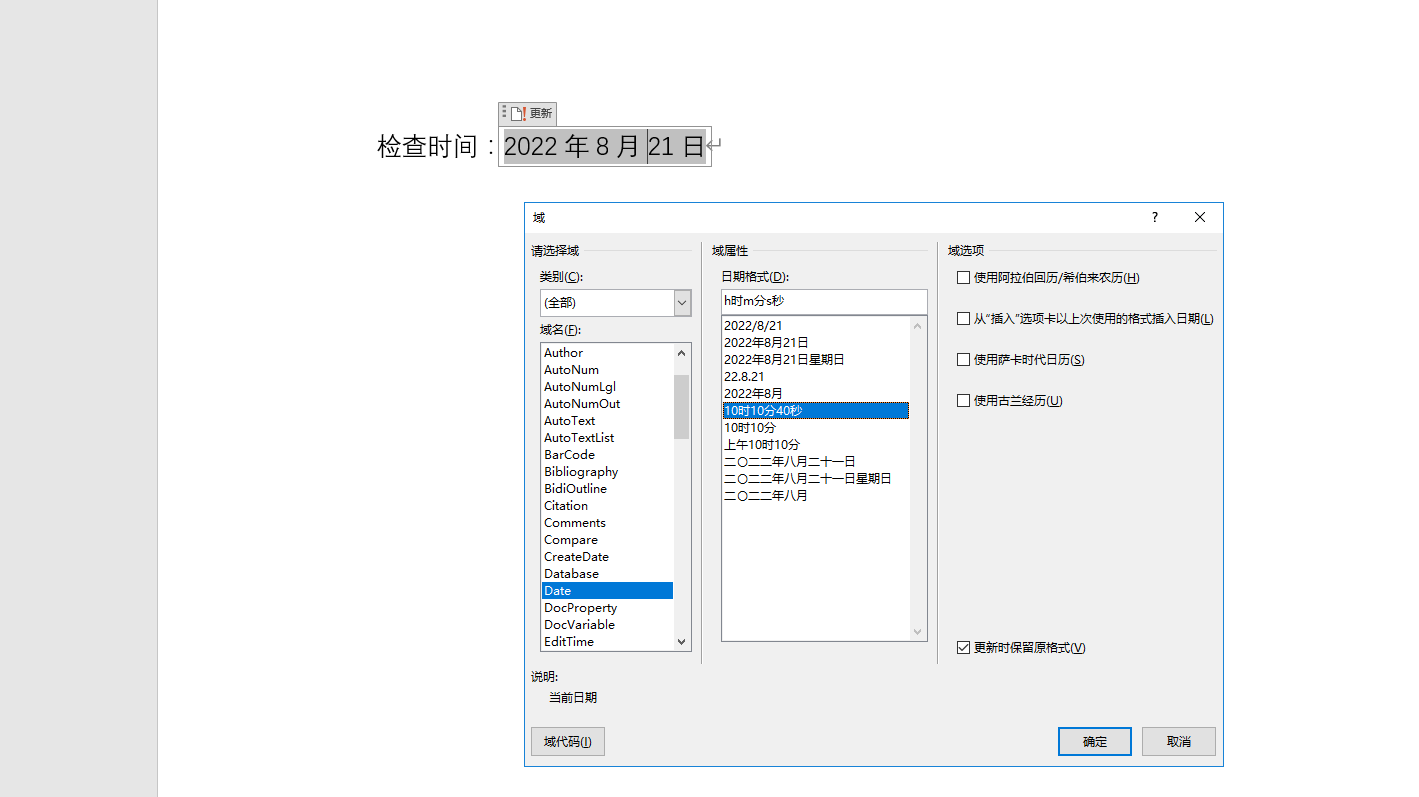Select Database field name

607,574
